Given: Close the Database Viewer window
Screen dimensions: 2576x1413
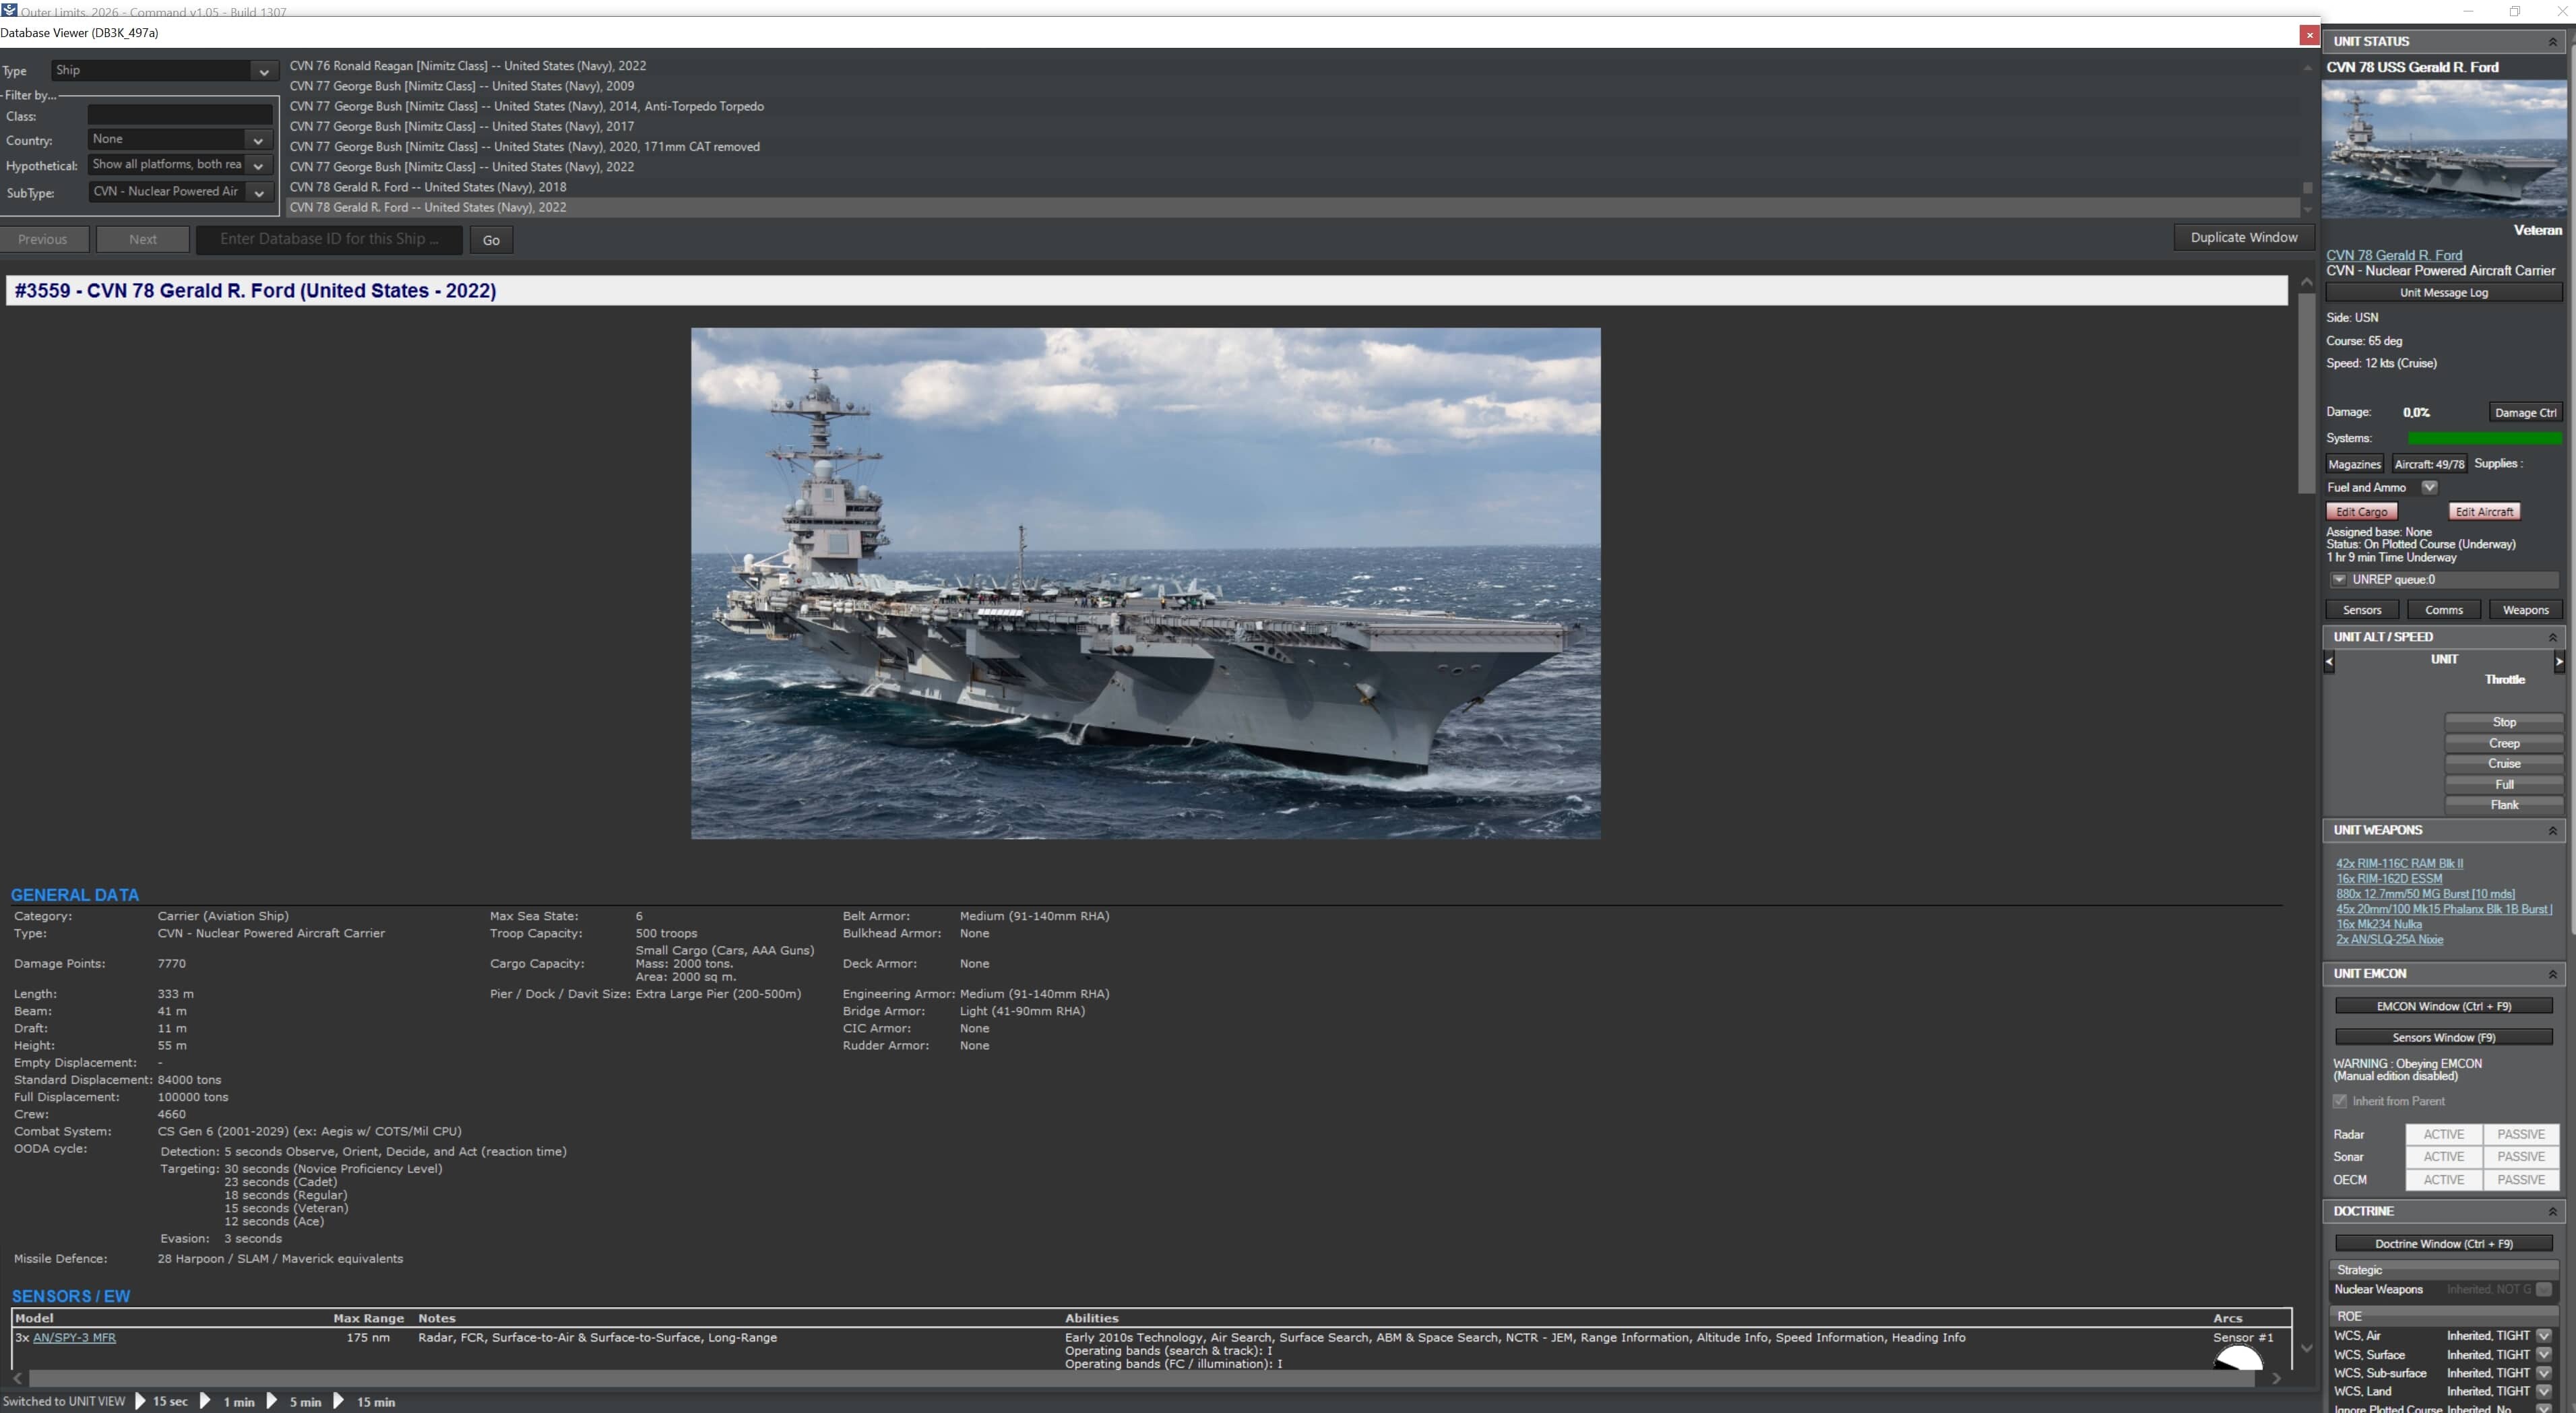Looking at the screenshot, I should tap(2309, 35).
